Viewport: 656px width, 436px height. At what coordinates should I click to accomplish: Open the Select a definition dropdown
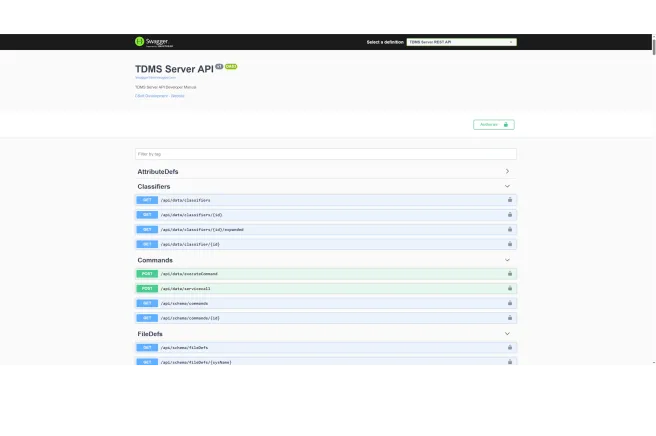point(461,42)
